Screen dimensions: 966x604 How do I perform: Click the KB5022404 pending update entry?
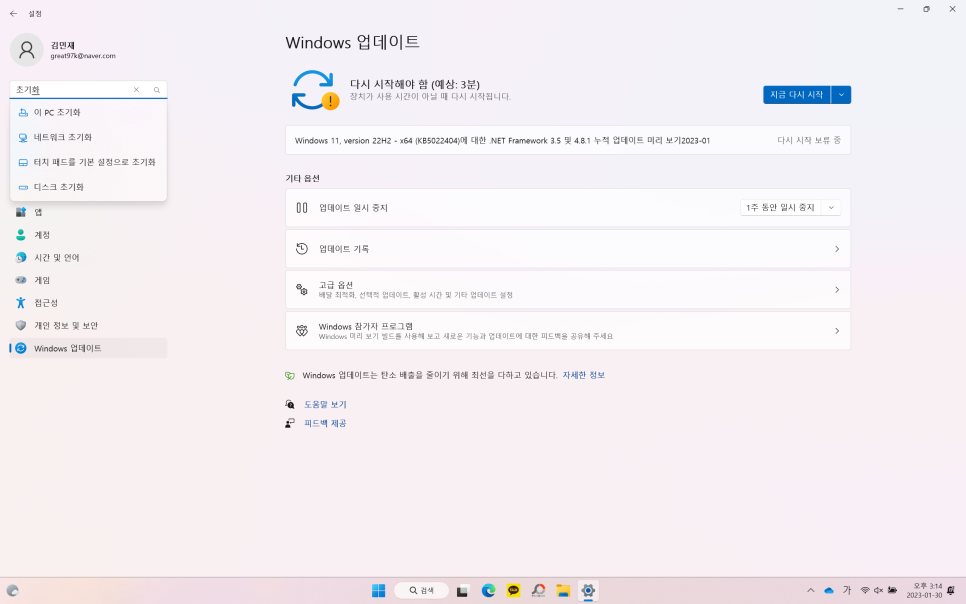click(567, 141)
